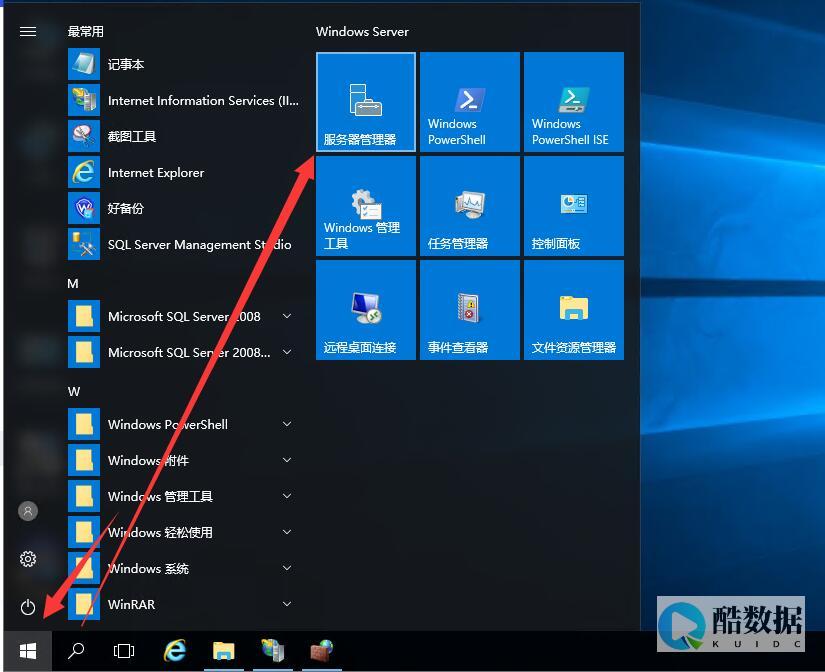Expand the Microsoft SQL Server 2008... folder chevron
The height and width of the screenshot is (672, 825).
coord(287,352)
